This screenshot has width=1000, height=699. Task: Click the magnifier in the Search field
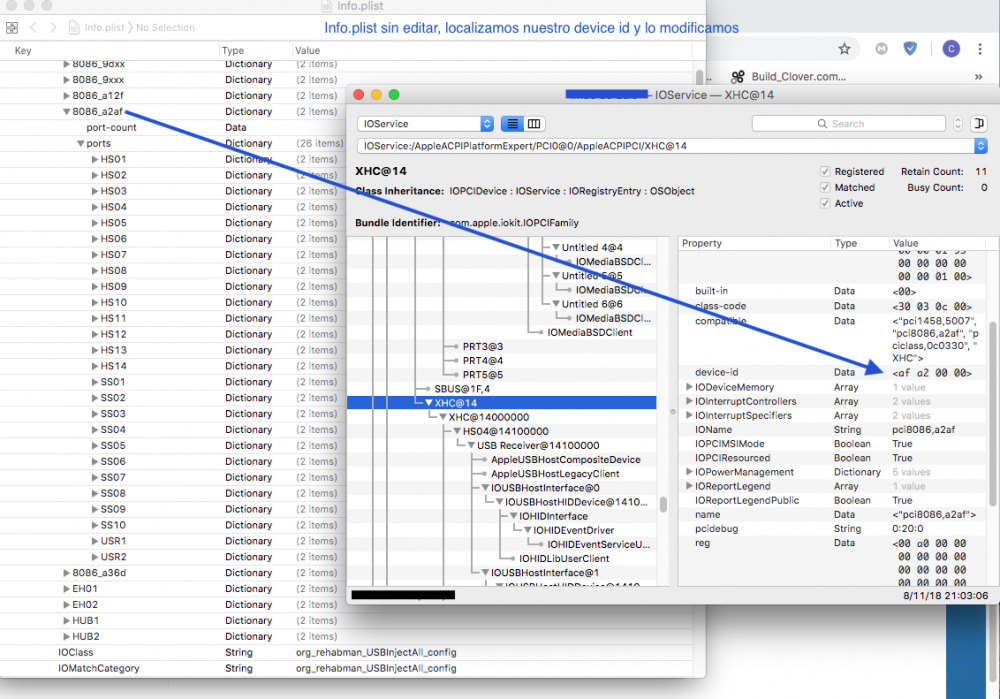[822, 124]
